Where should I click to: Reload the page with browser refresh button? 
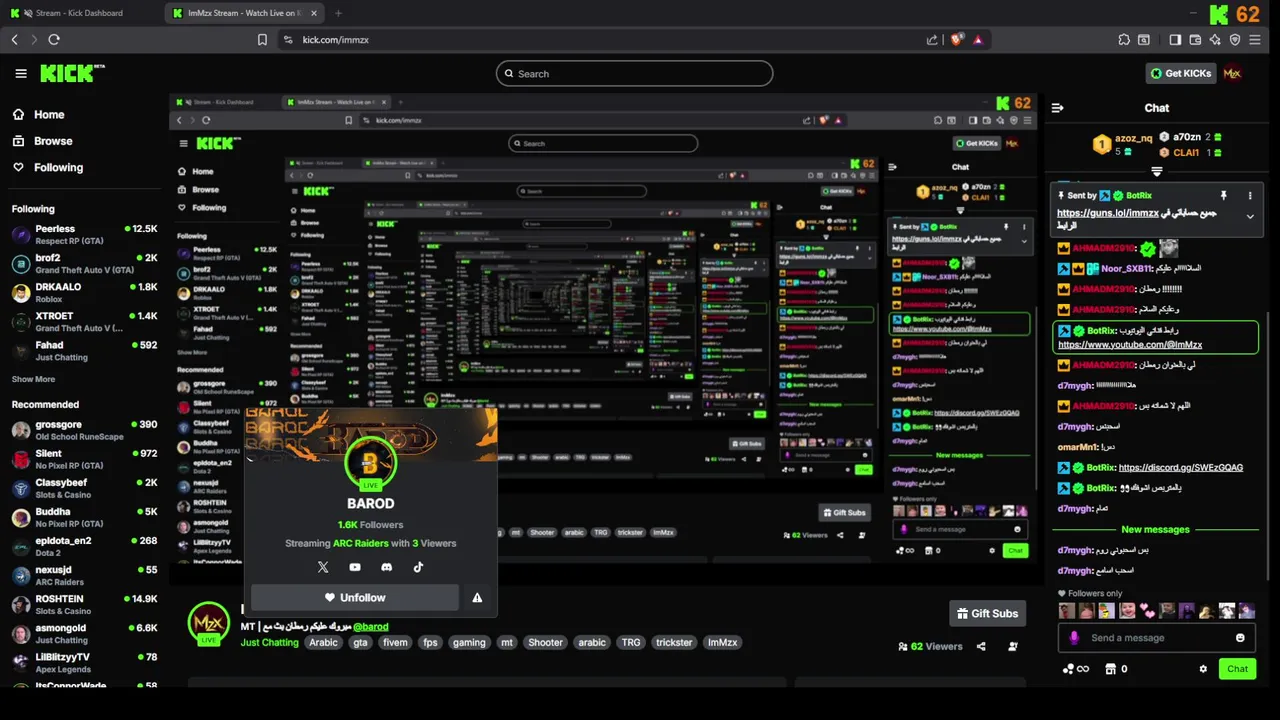[x=54, y=40]
